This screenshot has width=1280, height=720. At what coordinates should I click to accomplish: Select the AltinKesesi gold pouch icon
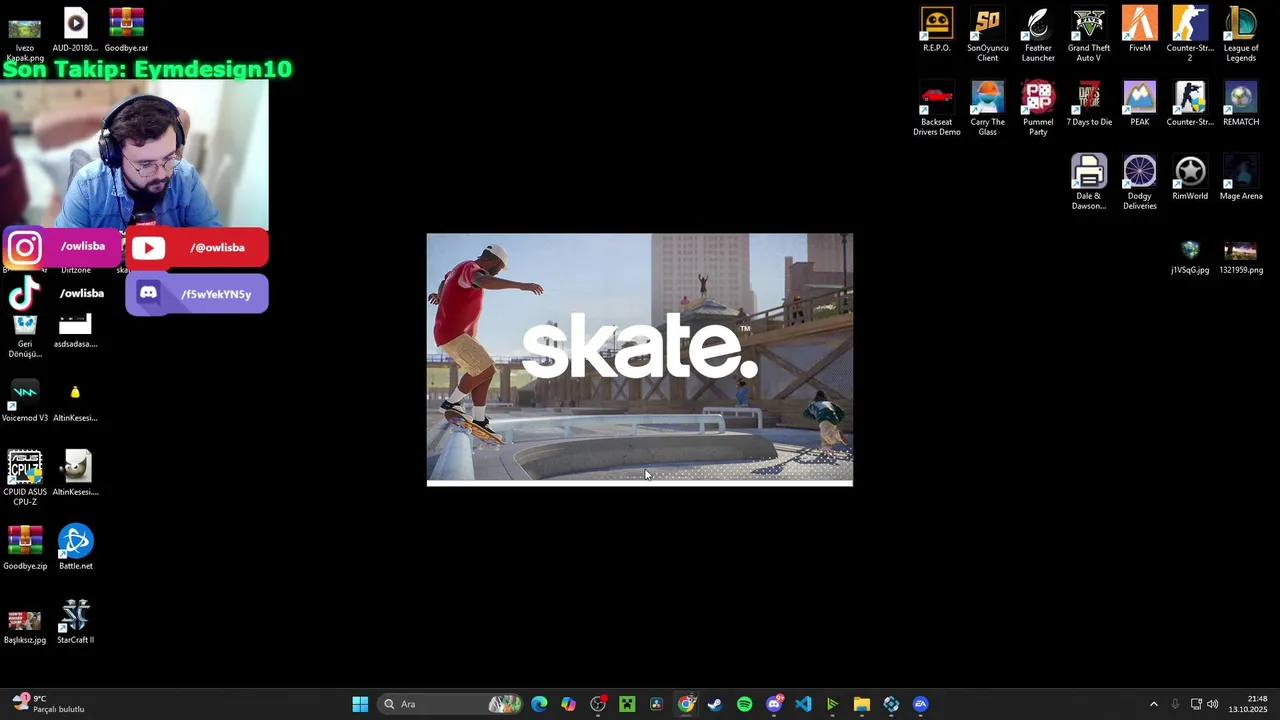(75, 400)
